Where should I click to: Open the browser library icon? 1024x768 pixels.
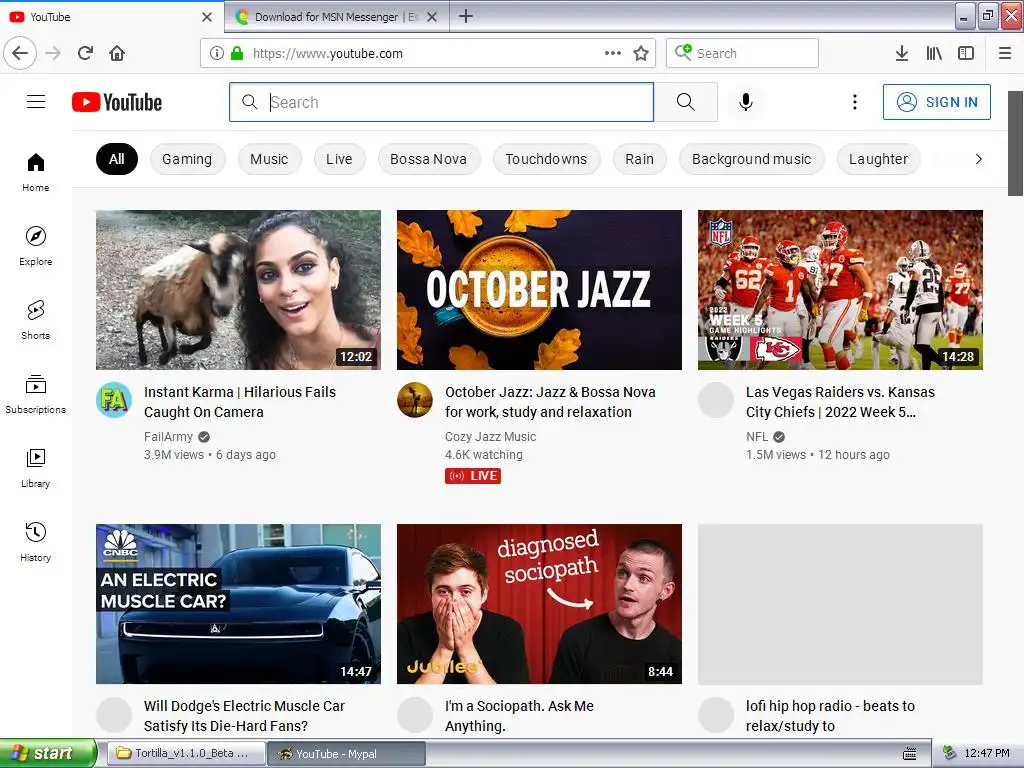934,53
